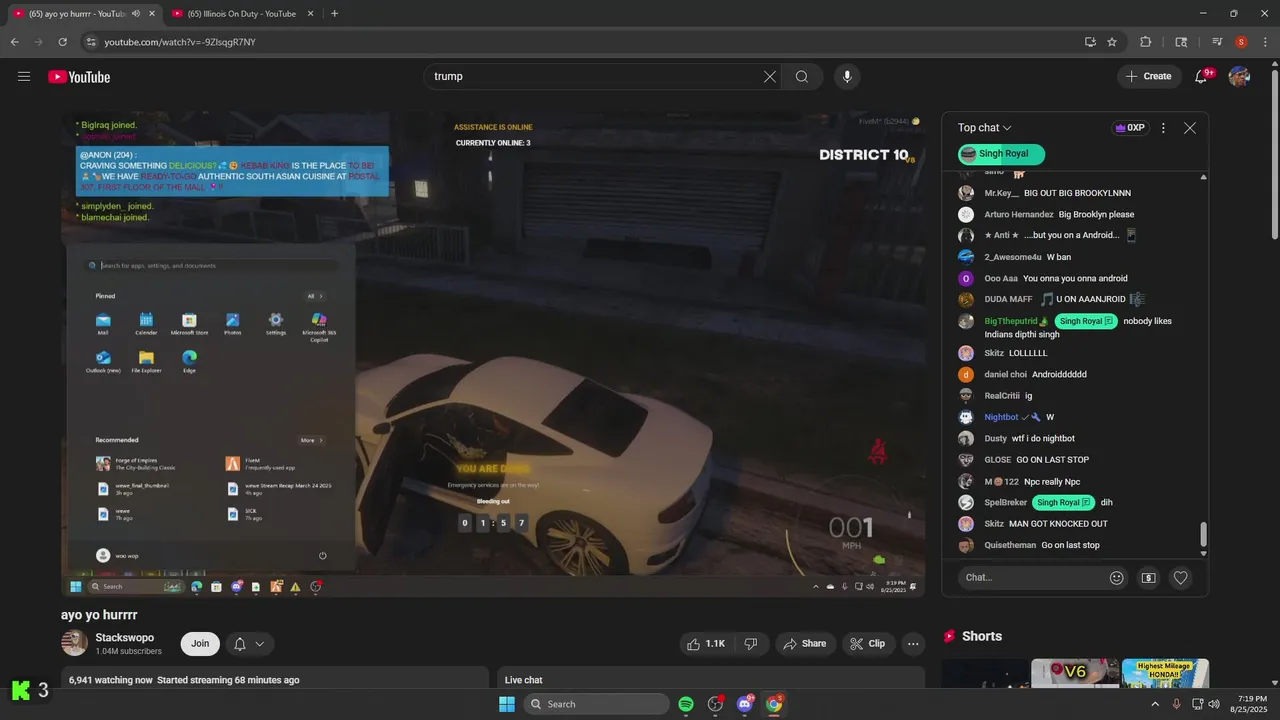This screenshot has height=720, width=1280.
Task: Open live chat more options dots
Action: pos(1163,128)
